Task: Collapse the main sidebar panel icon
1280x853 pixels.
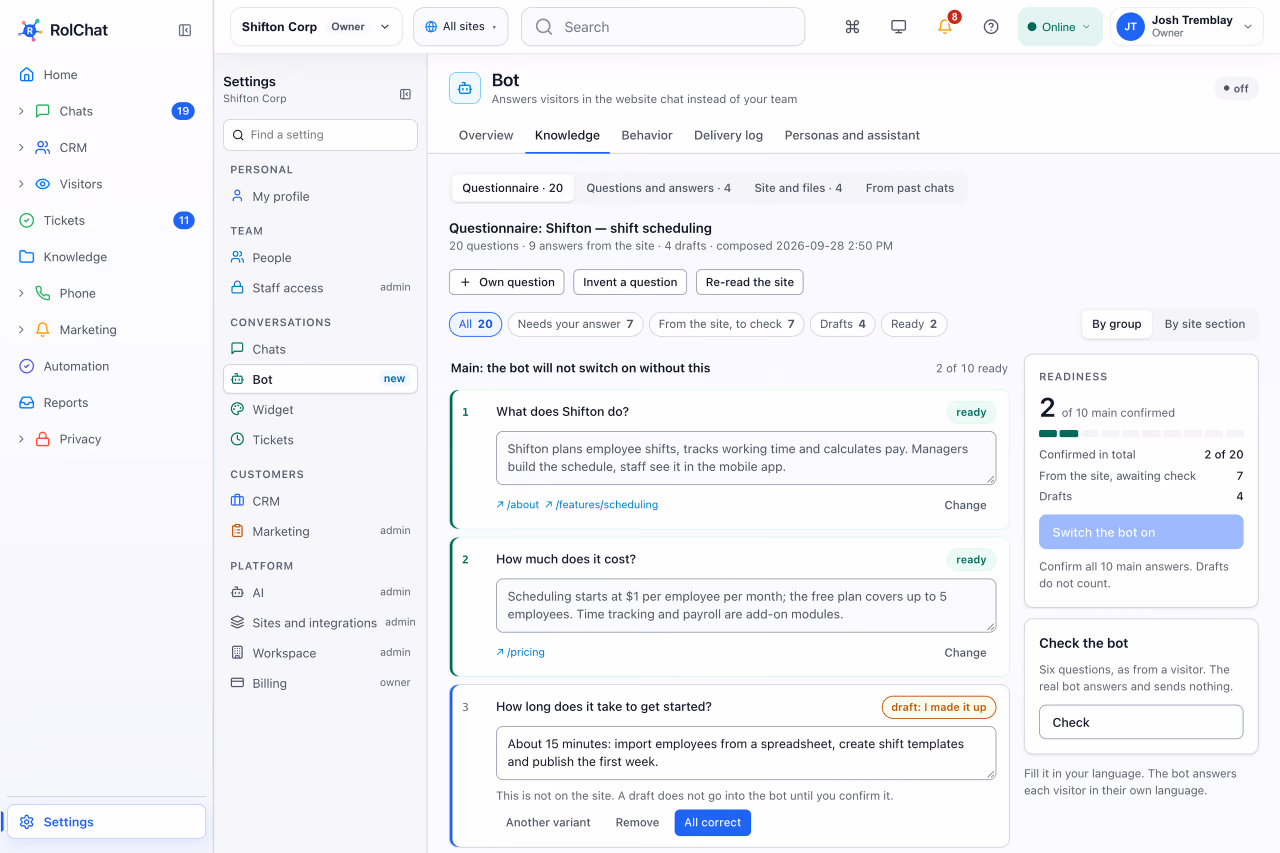Action: click(x=185, y=30)
